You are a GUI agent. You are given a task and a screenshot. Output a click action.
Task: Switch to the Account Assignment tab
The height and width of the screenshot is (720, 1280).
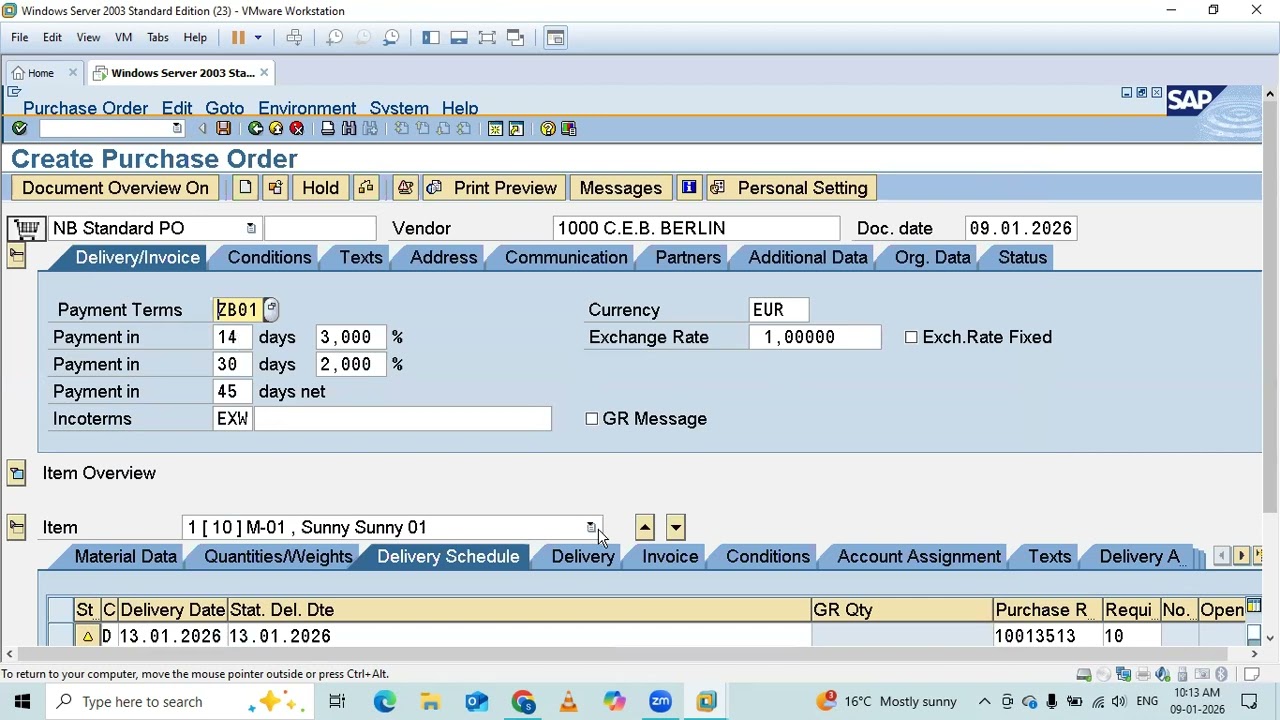(919, 557)
